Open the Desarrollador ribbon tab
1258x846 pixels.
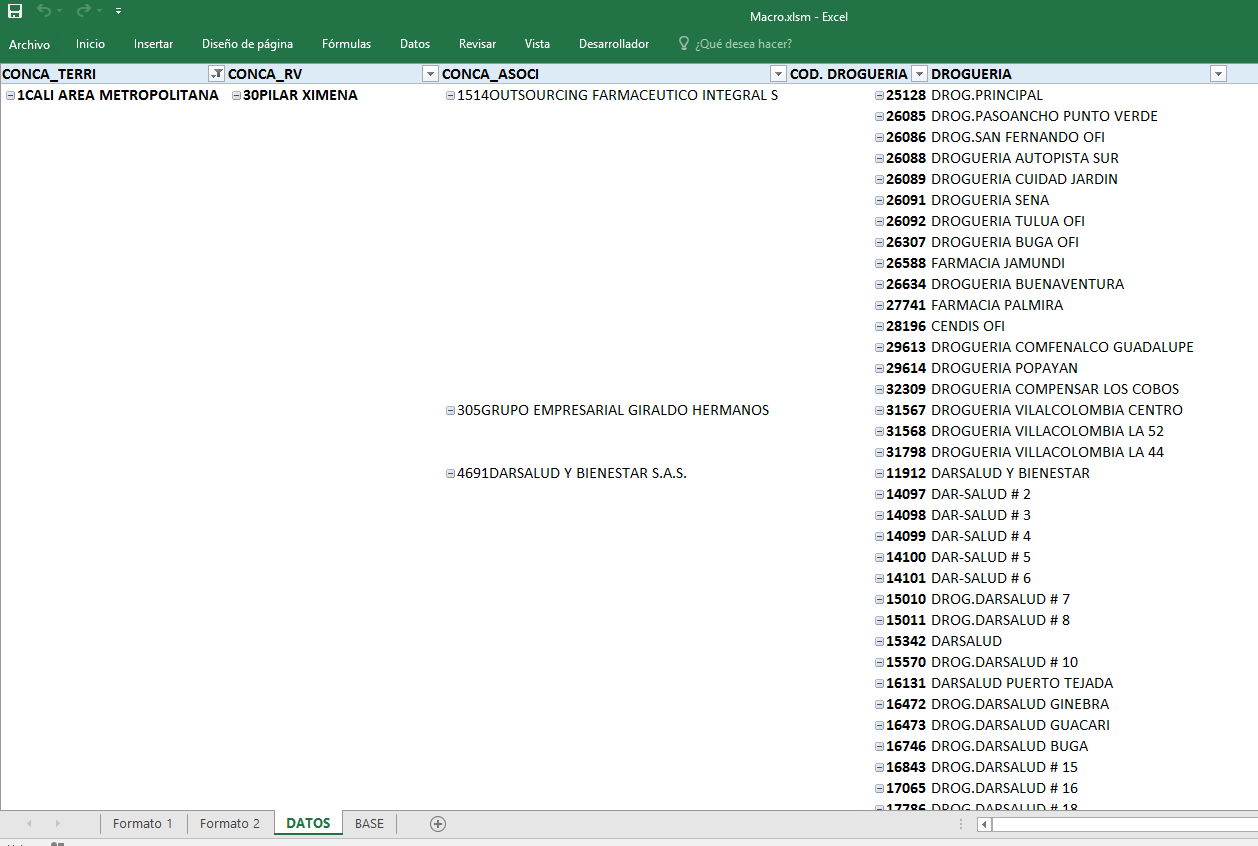pyautogui.click(x=614, y=44)
